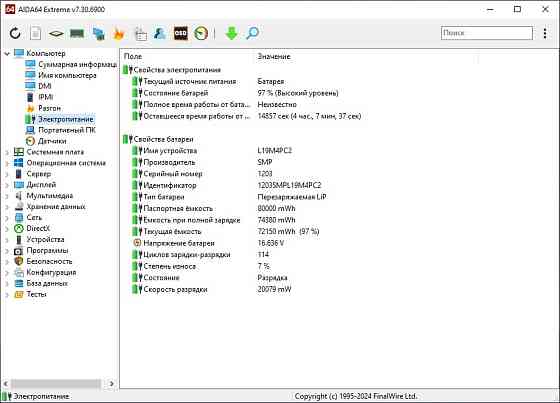The height and width of the screenshot is (403, 560).
Task: Select Датчики in the tree
Action: (52, 141)
